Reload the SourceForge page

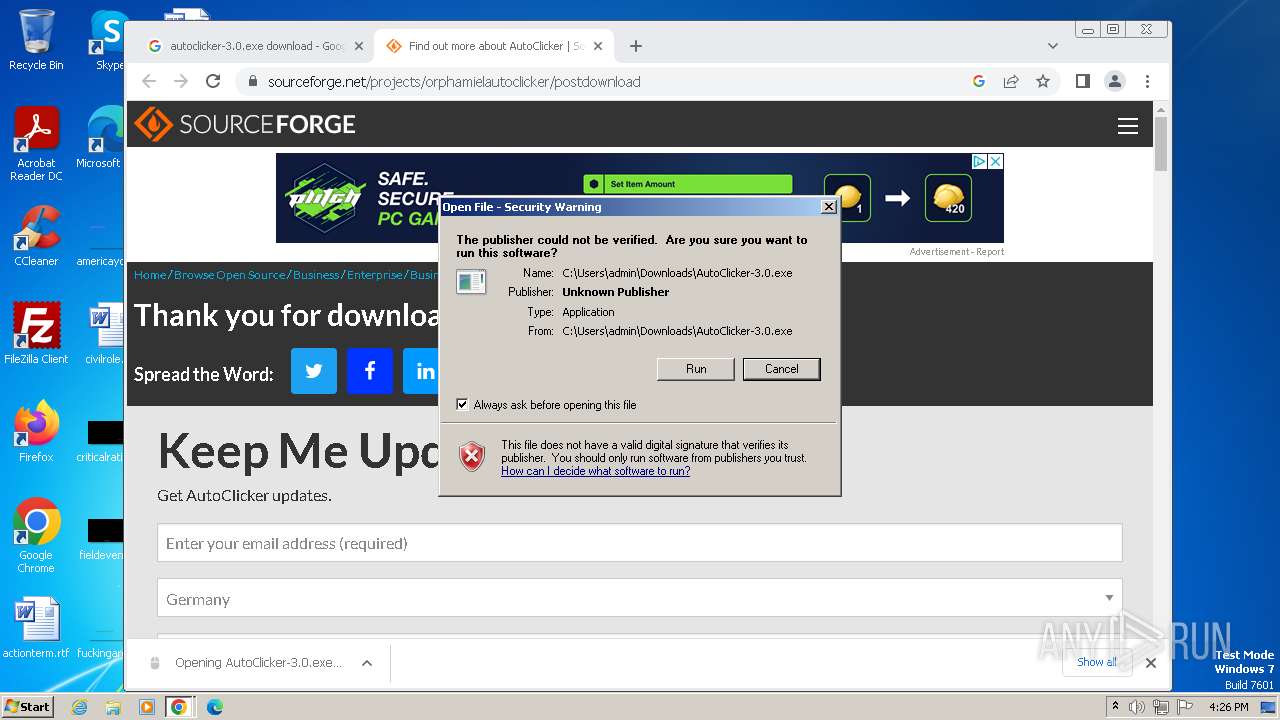(x=213, y=81)
